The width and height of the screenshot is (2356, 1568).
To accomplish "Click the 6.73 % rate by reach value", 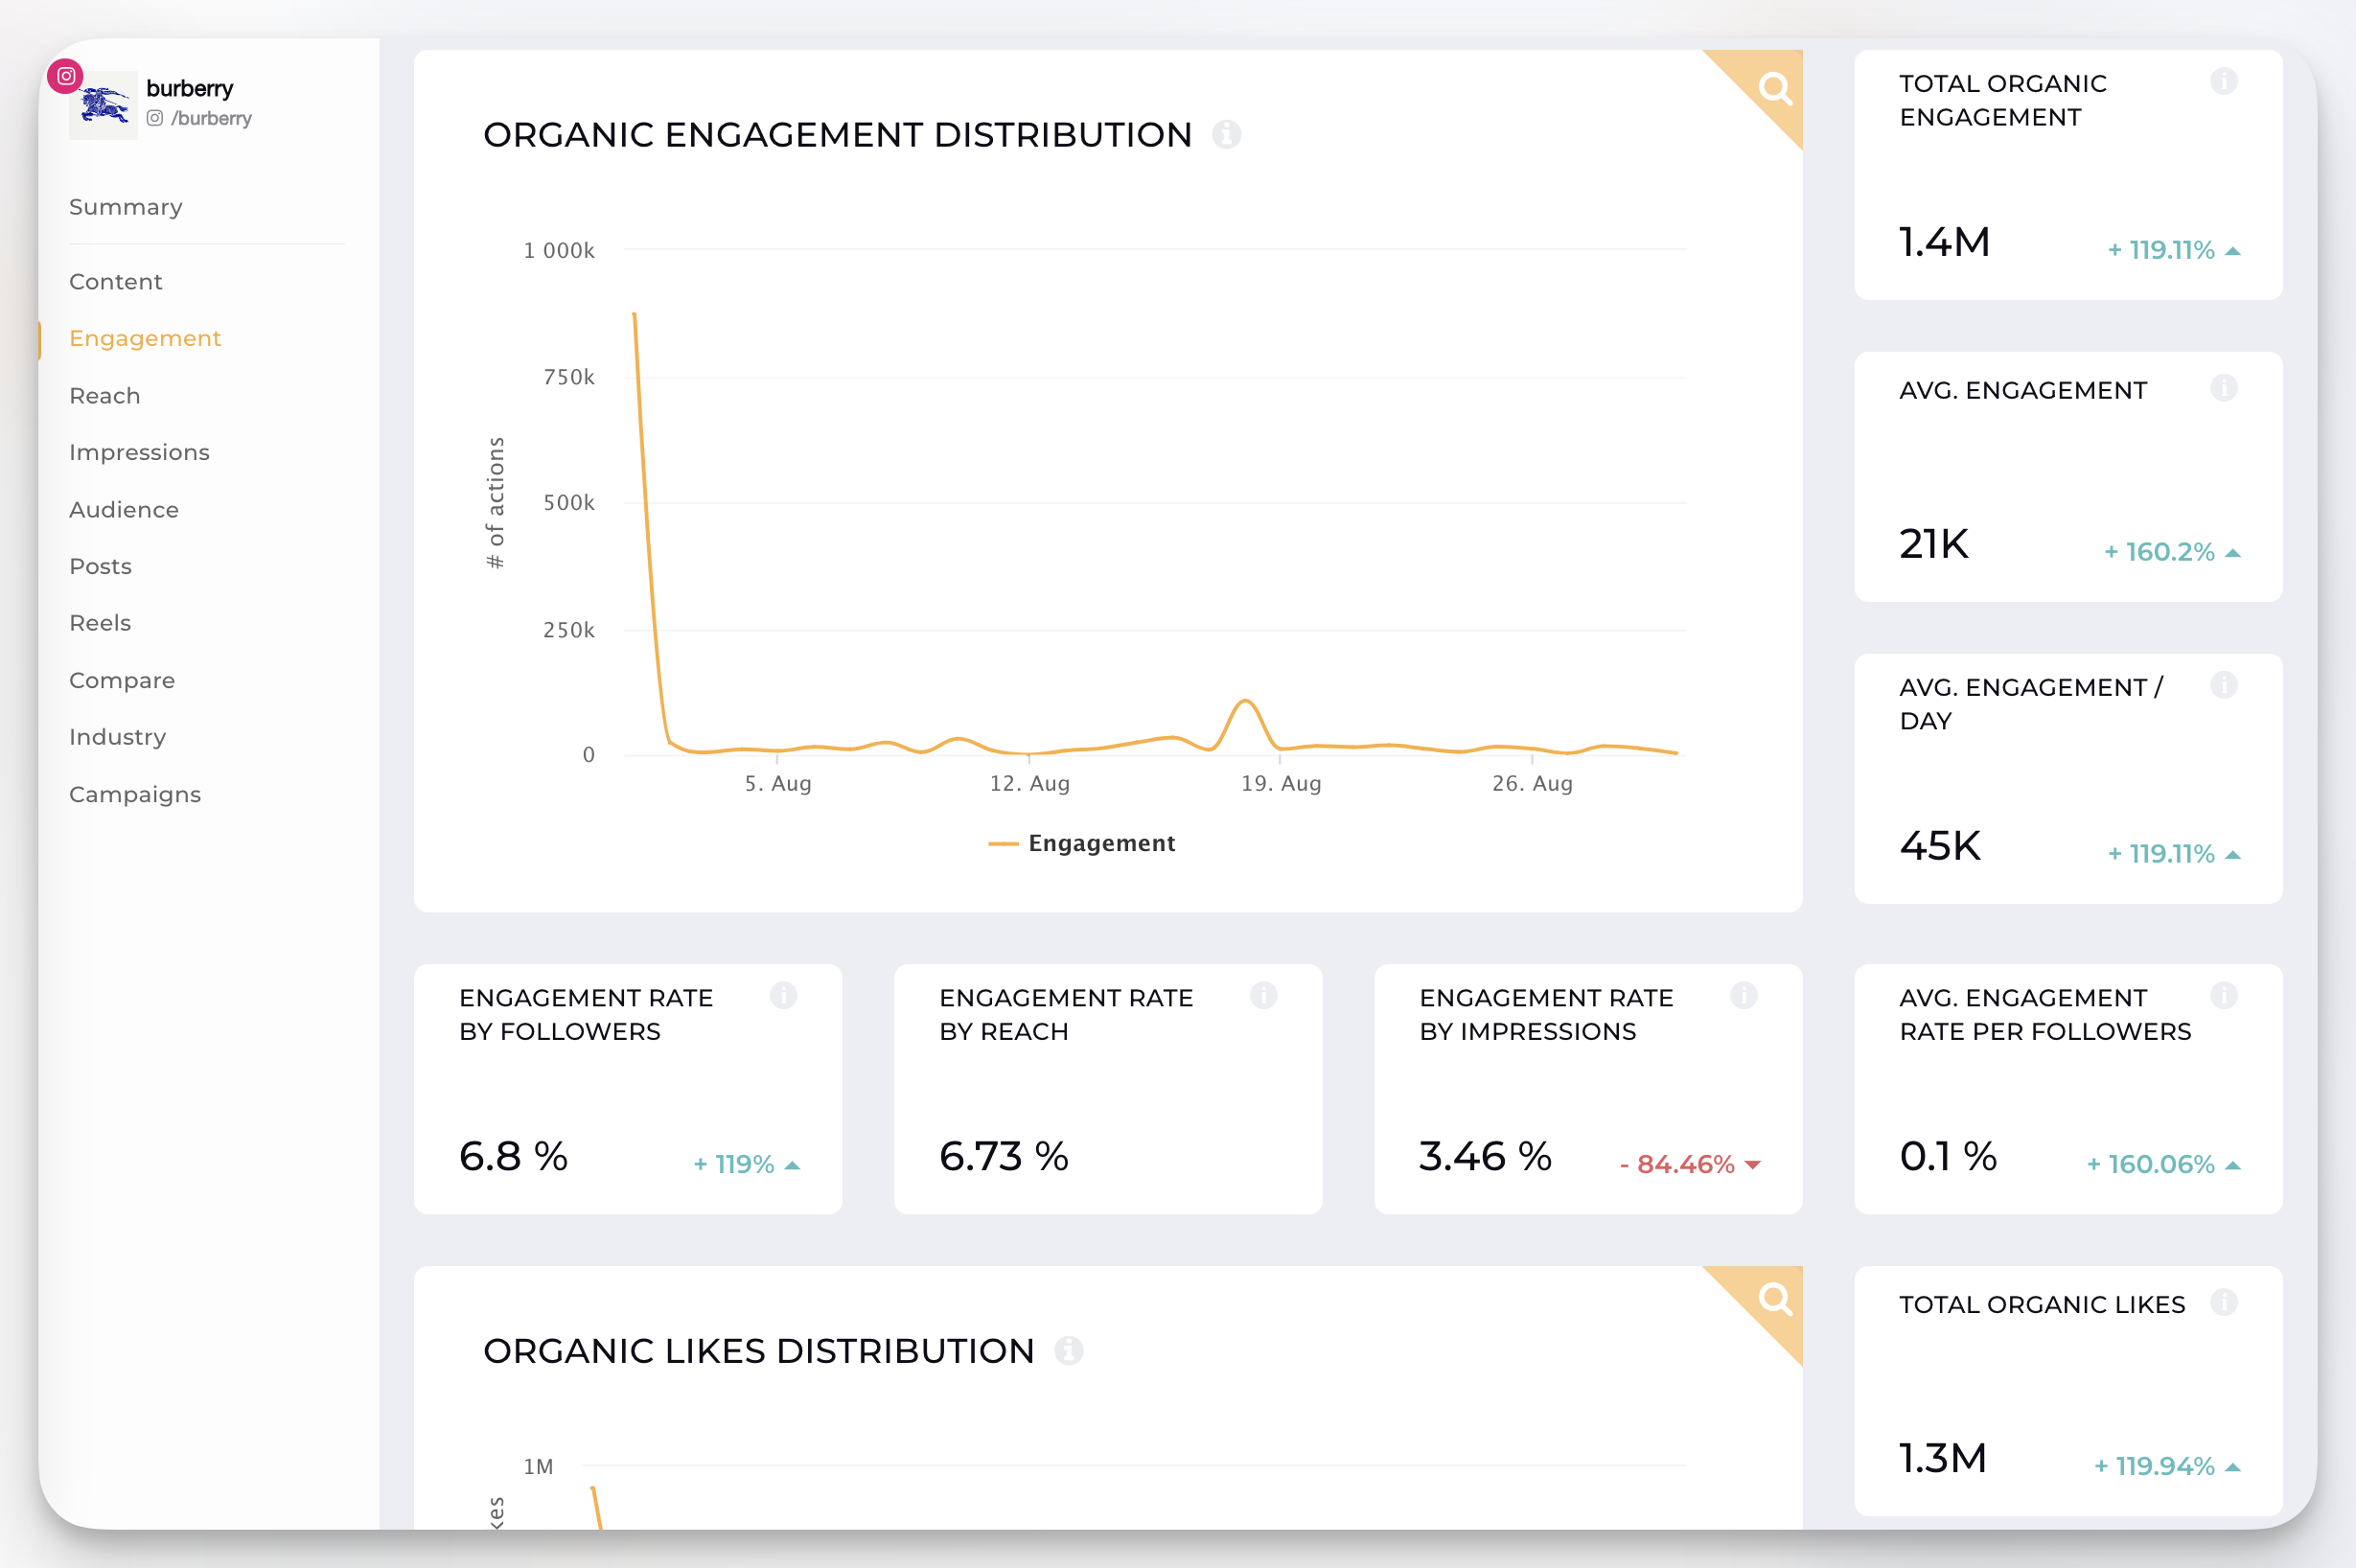I will point(1004,1157).
